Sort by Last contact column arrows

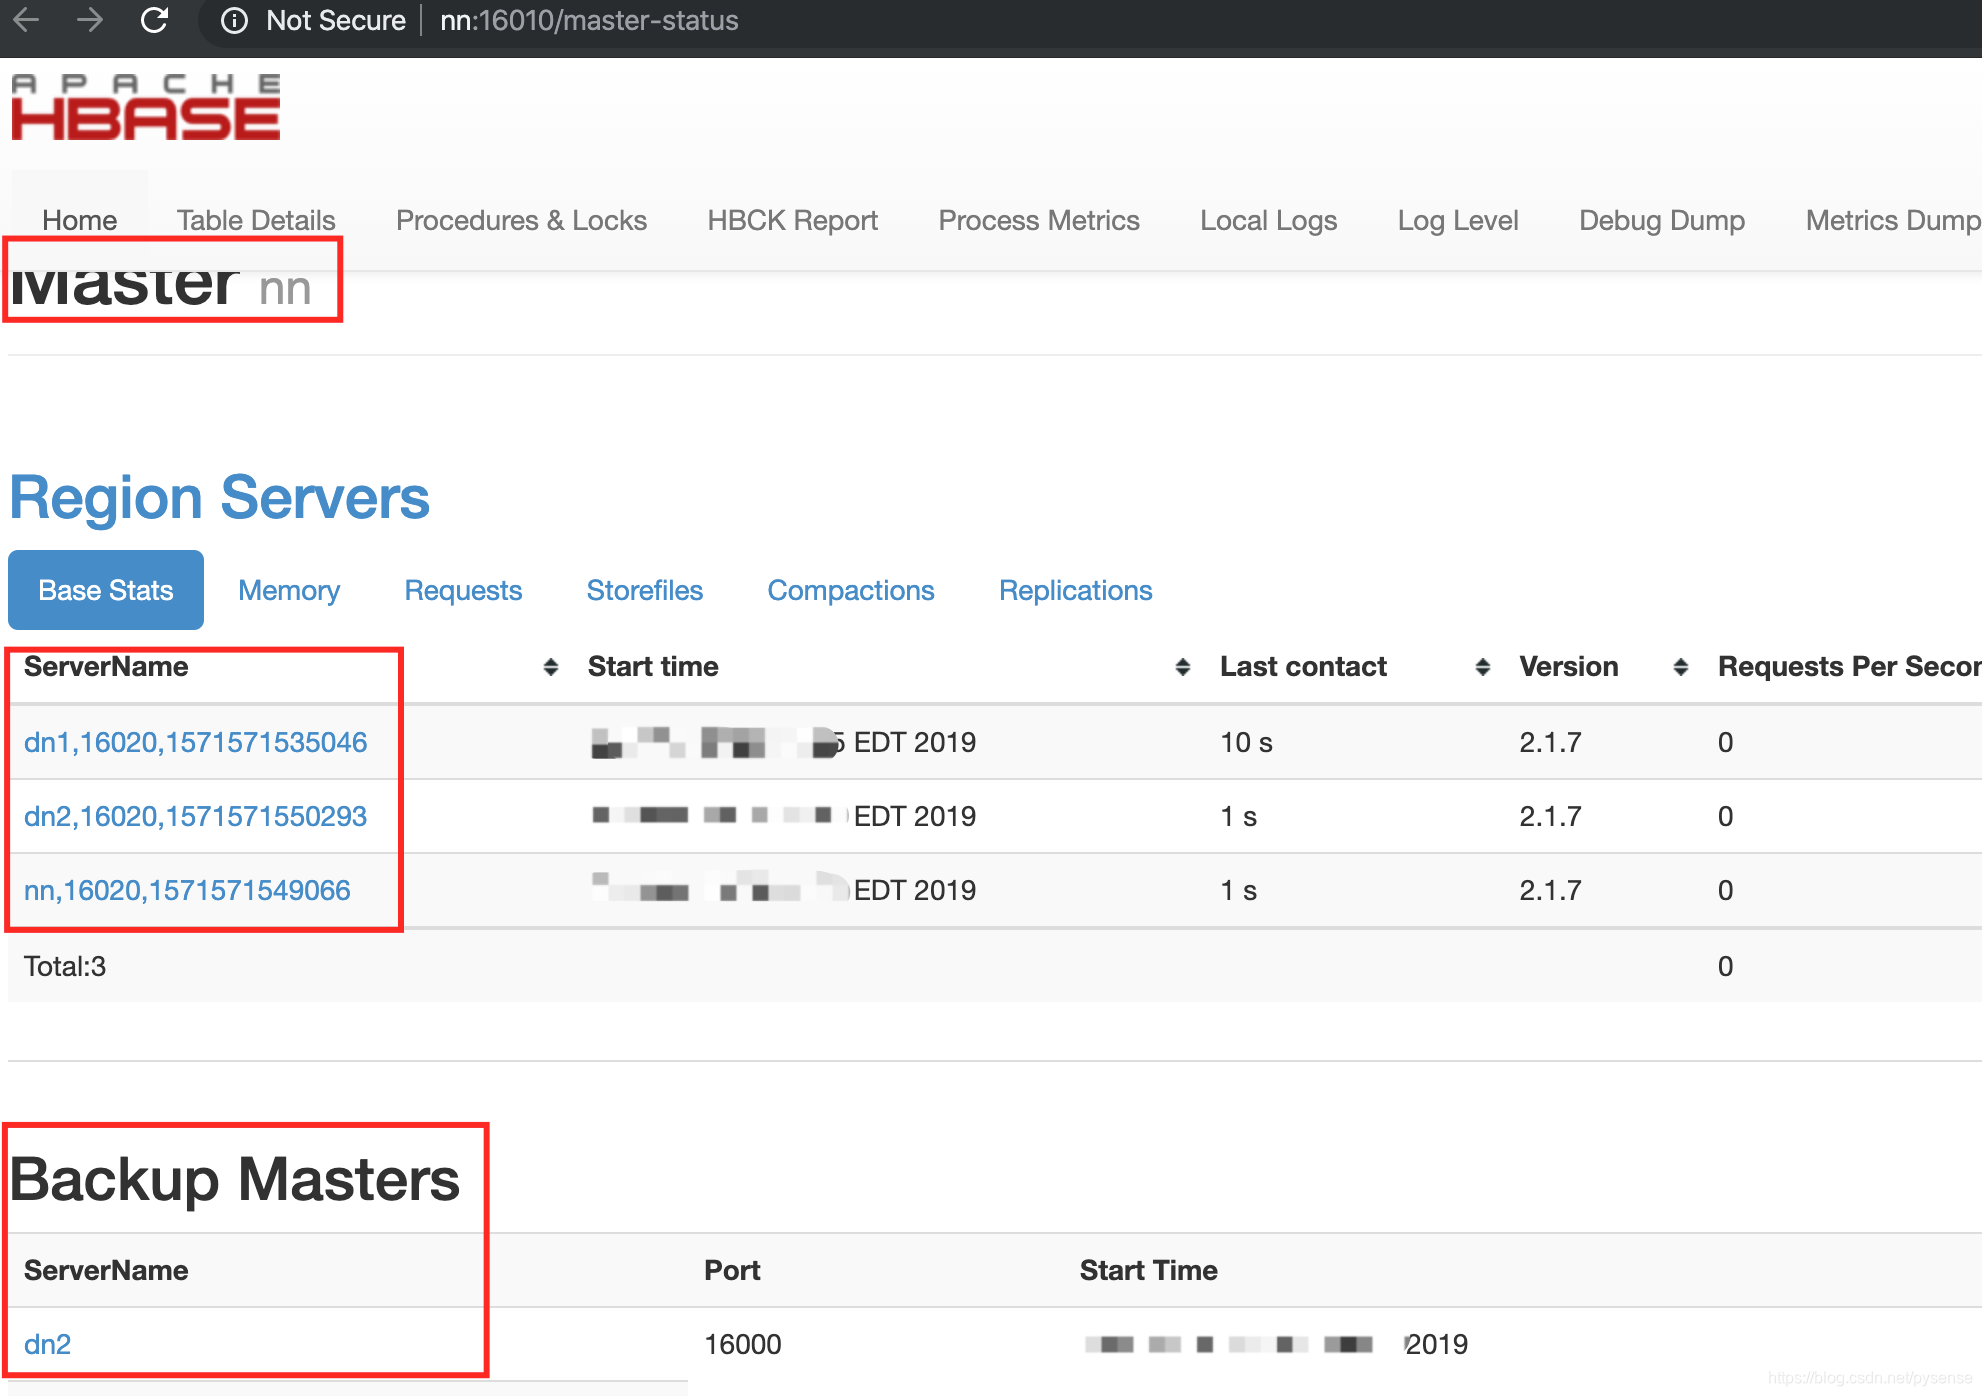tap(1482, 667)
